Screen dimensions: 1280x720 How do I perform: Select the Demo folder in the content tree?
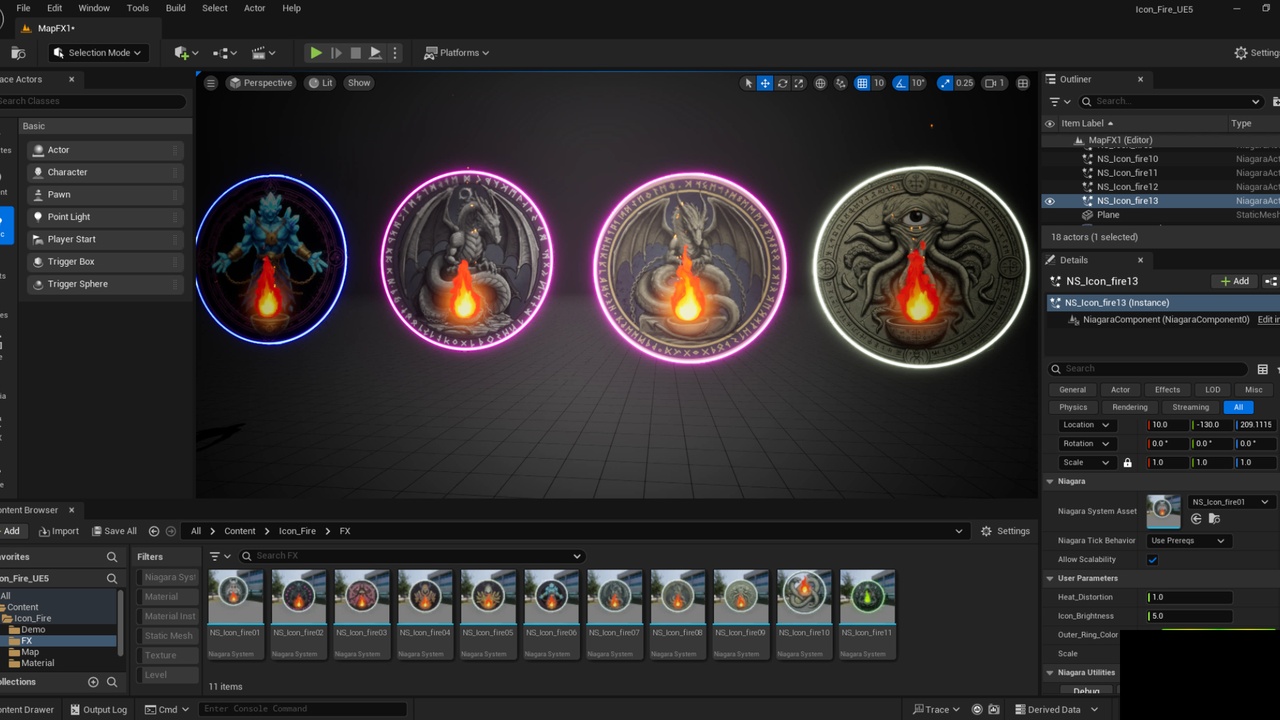tap(33, 630)
